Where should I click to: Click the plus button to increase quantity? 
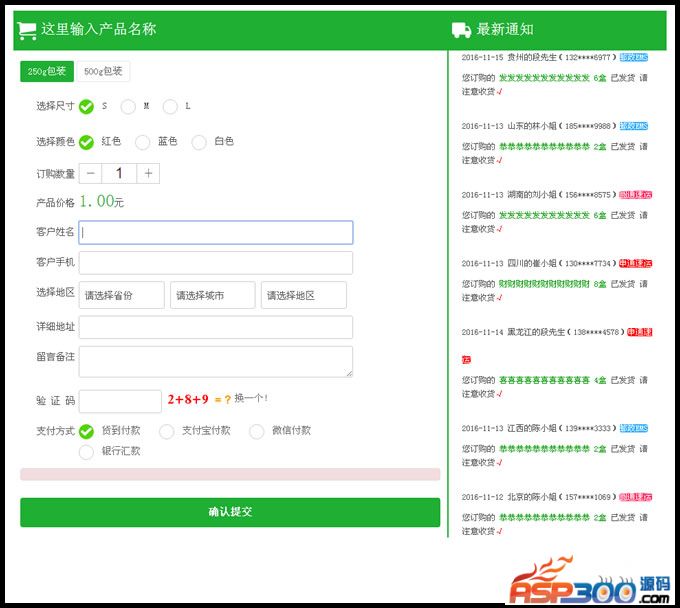tap(148, 174)
